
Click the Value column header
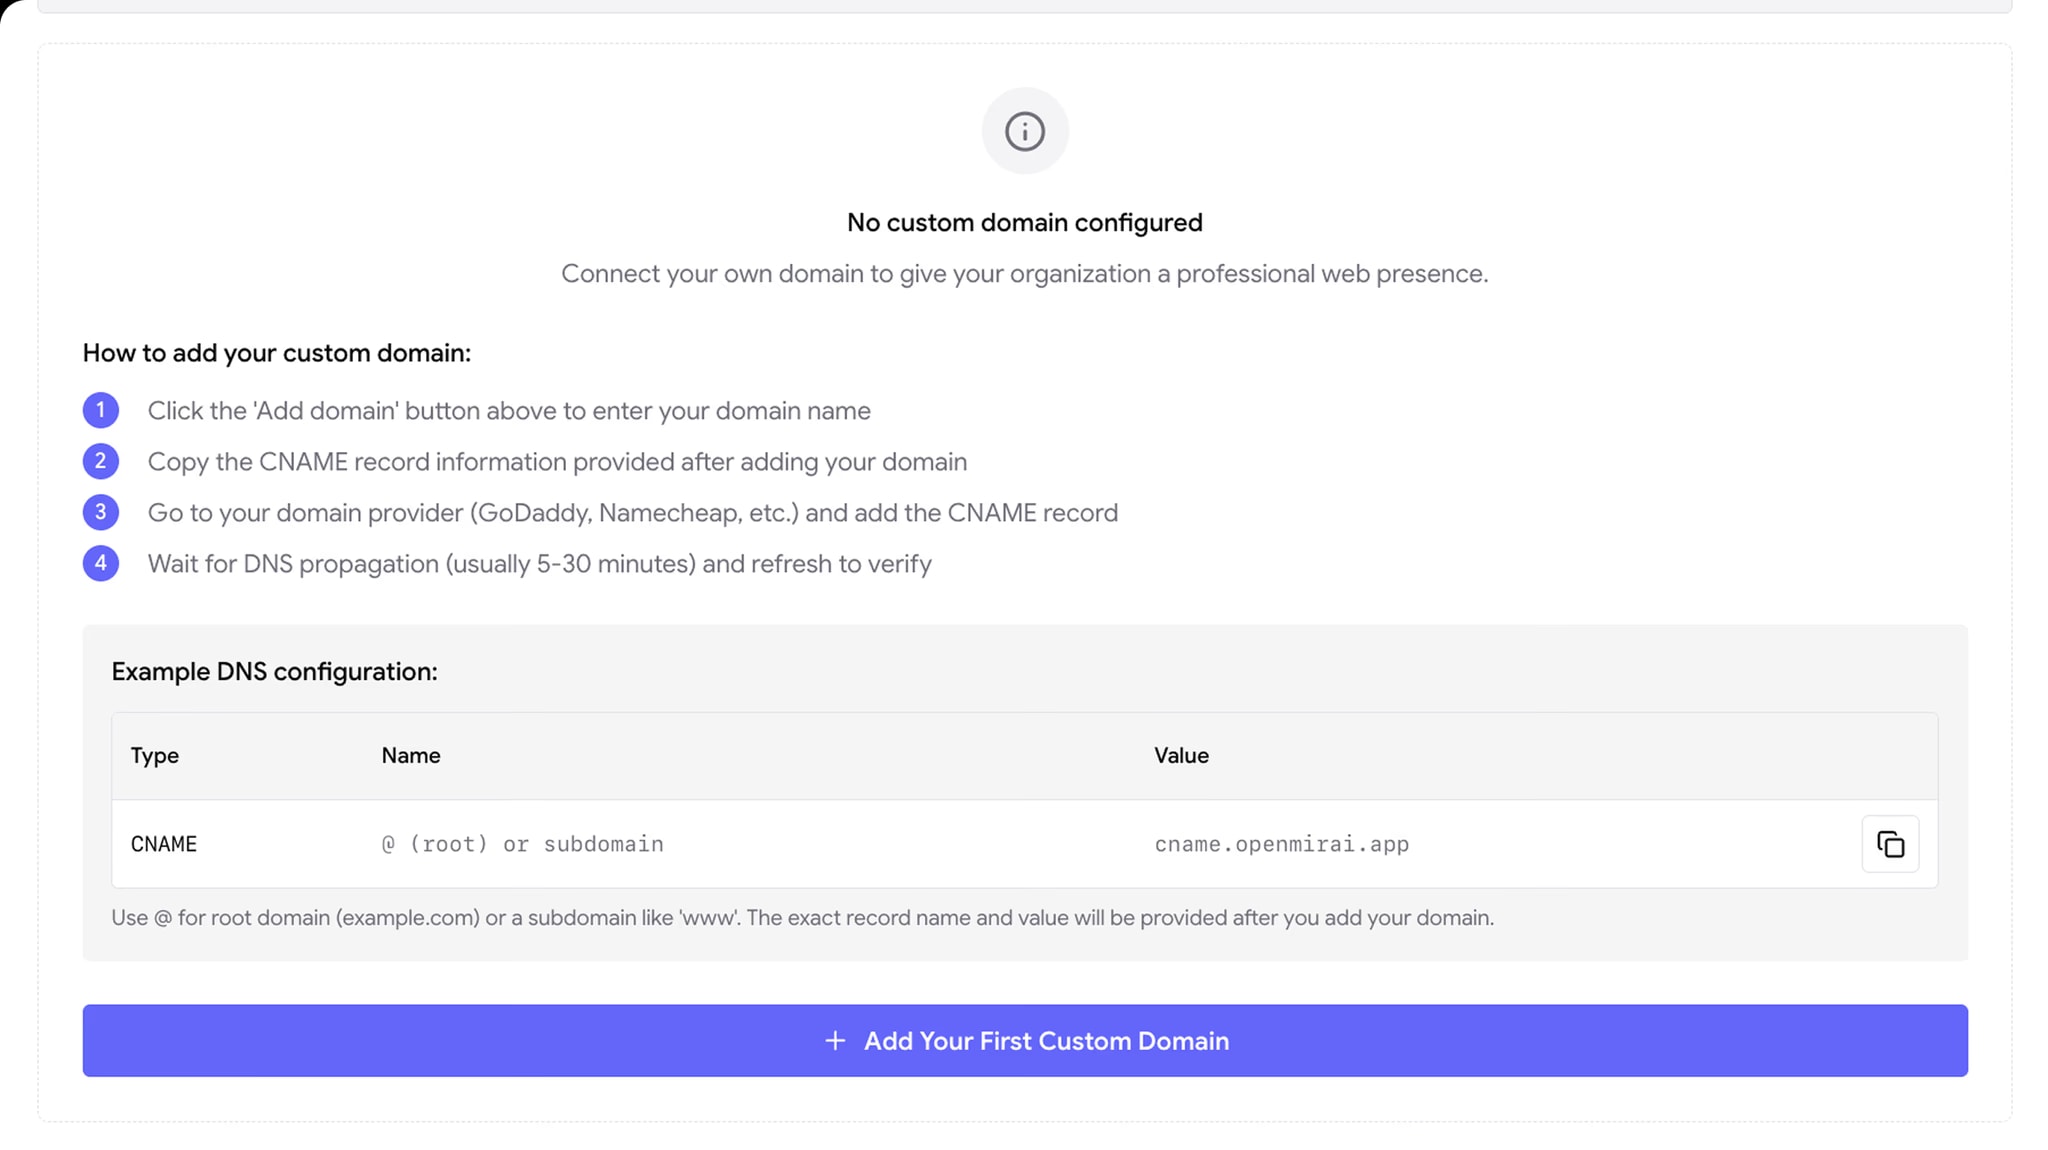tap(1181, 755)
